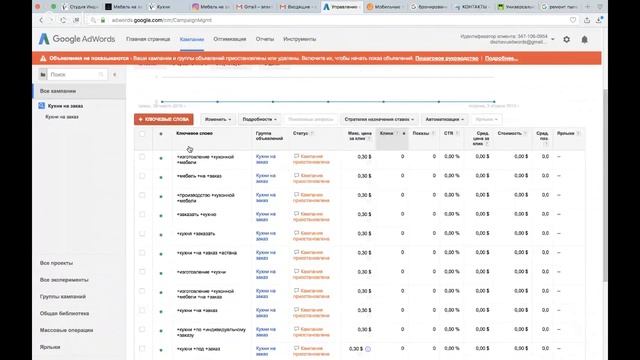Reload the page with the browser refresh icon
Screen dimensions: 640x360
pyautogui.click(x=63, y=20)
